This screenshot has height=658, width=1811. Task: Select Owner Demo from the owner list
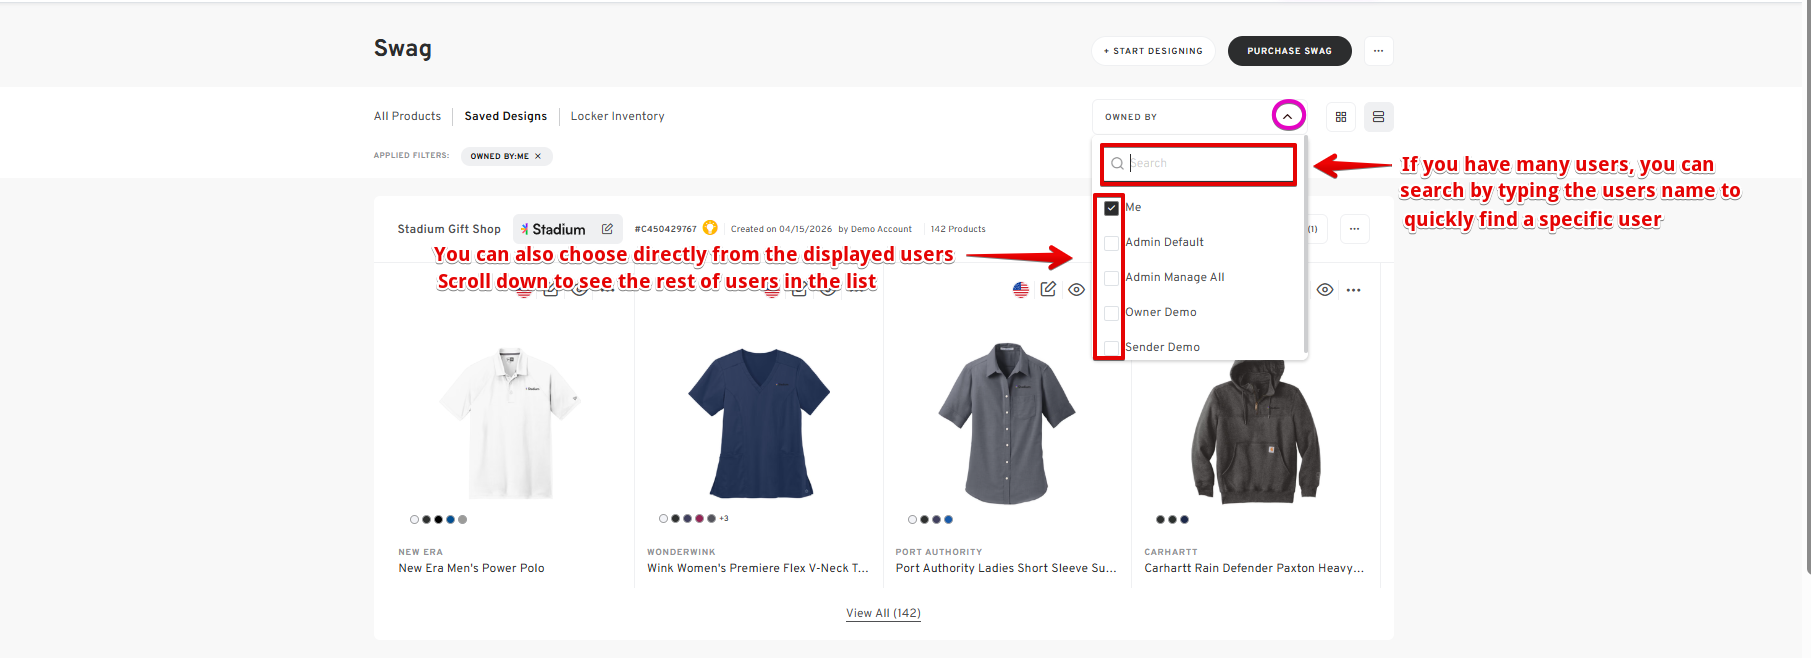[1160, 312]
